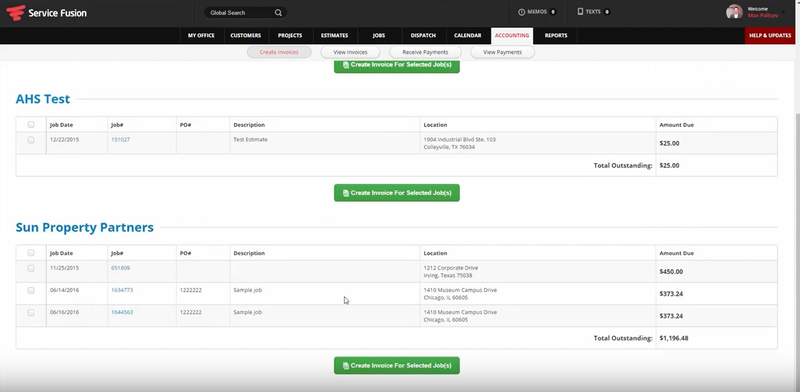The image size is (800, 392).
Task: Expand the user welcome dropdown arrow
Action: pyautogui.click(x=784, y=11)
